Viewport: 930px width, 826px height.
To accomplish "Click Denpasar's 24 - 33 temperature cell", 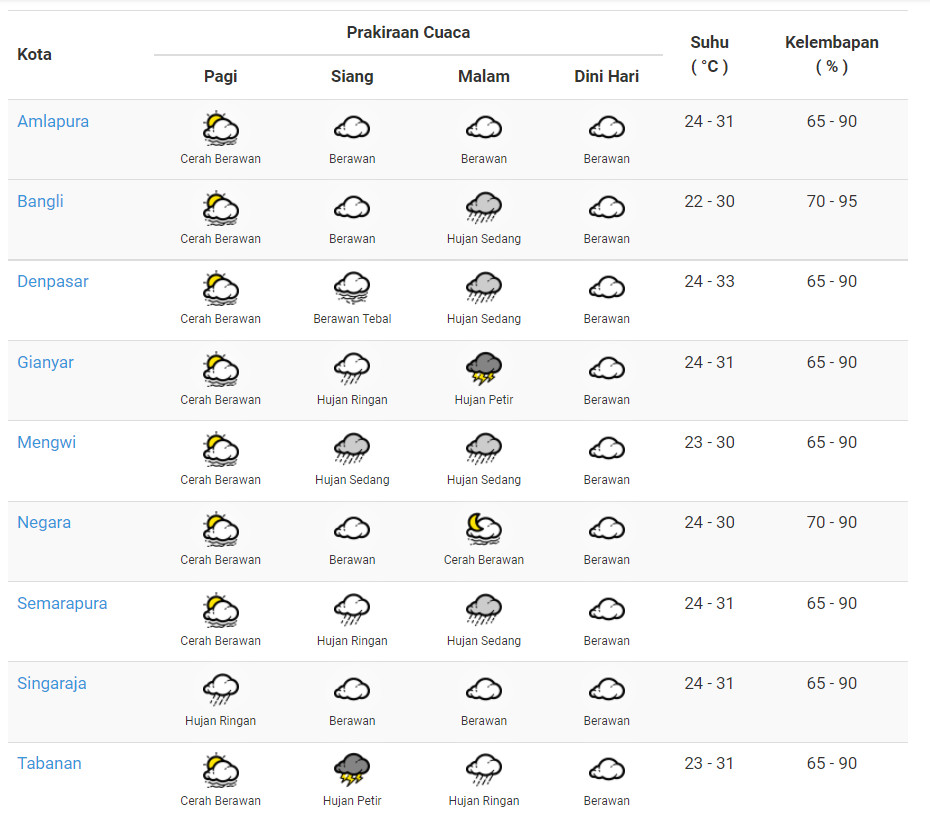I will click(x=709, y=281).
